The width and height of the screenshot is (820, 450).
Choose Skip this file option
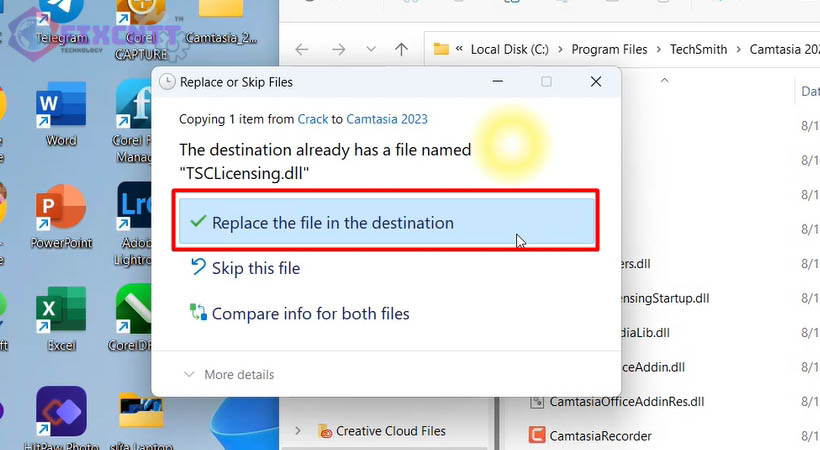pos(255,268)
